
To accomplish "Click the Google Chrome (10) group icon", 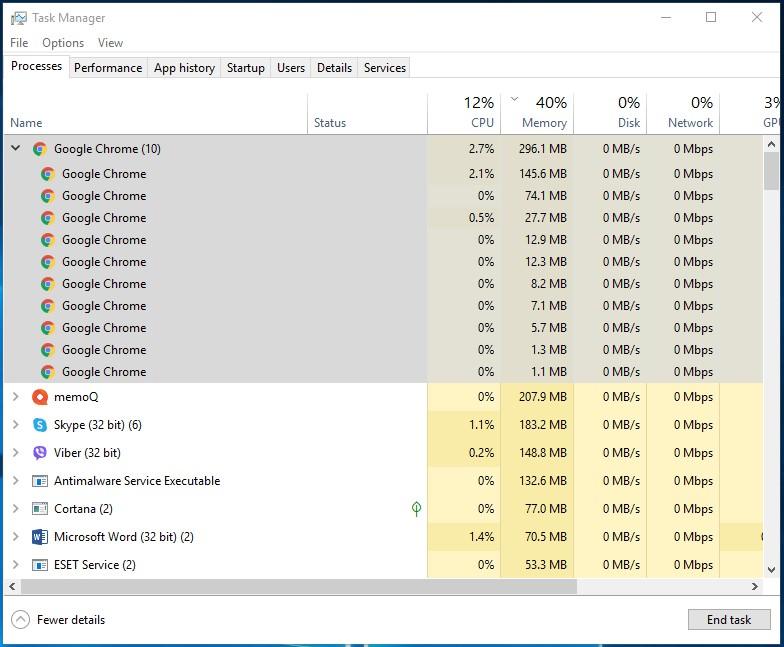I will point(40,149).
